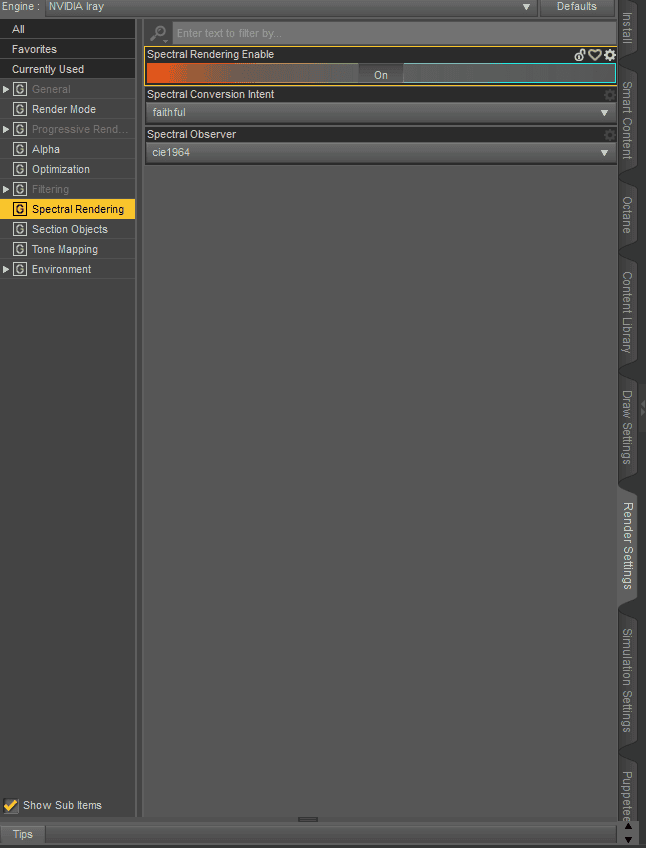Click the G icon beside Alpha
This screenshot has width=646, height=848.
pyautogui.click(x=20, y=149)
